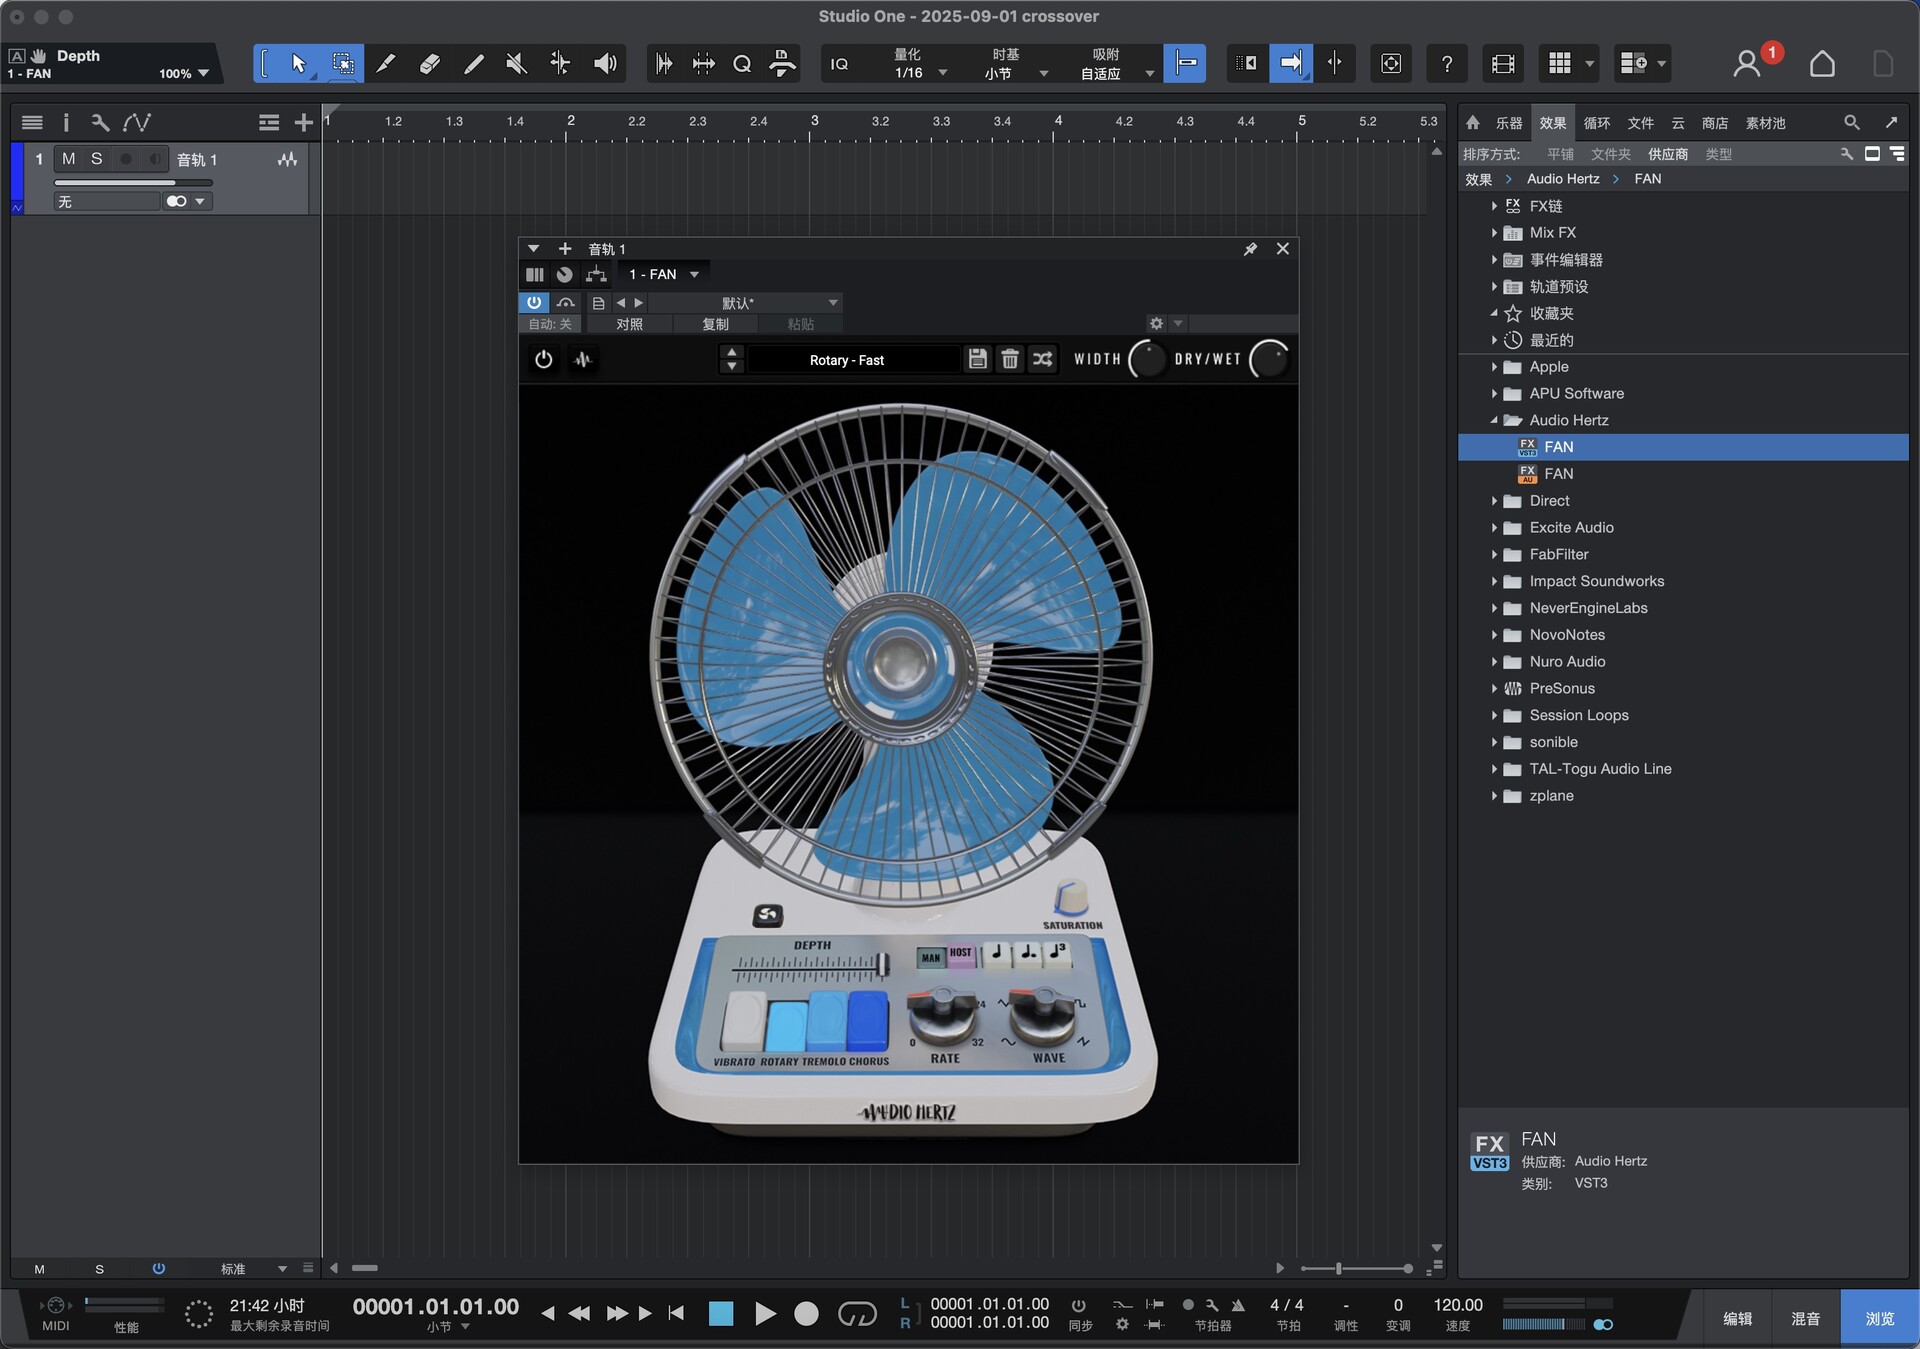This screenshot has height=1349, width=1920.
Task: Click the browser home icon
Action: point(1473,122)
